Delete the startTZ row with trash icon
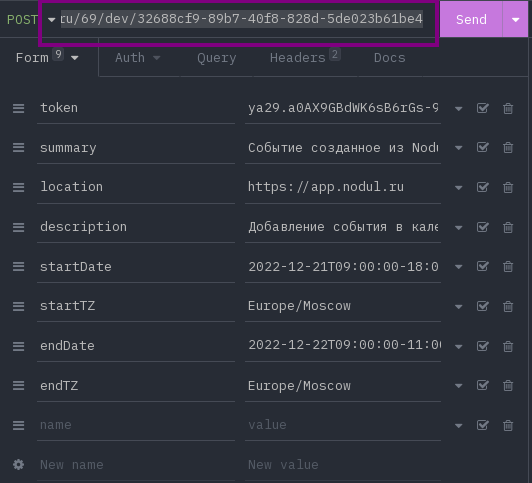532x483 pixels. coord(508,307)
